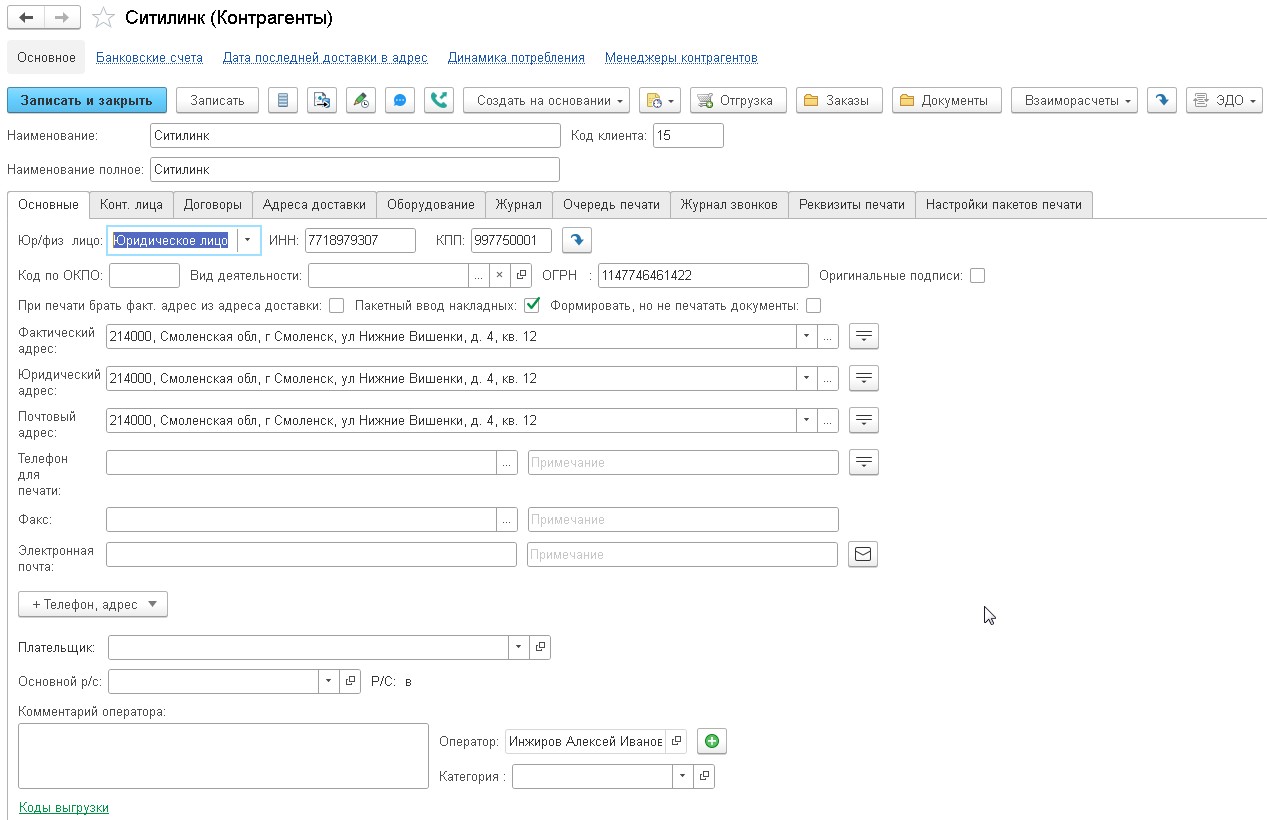
Task: Expand the Категория dropdown arrow
Action: (682, 776)
